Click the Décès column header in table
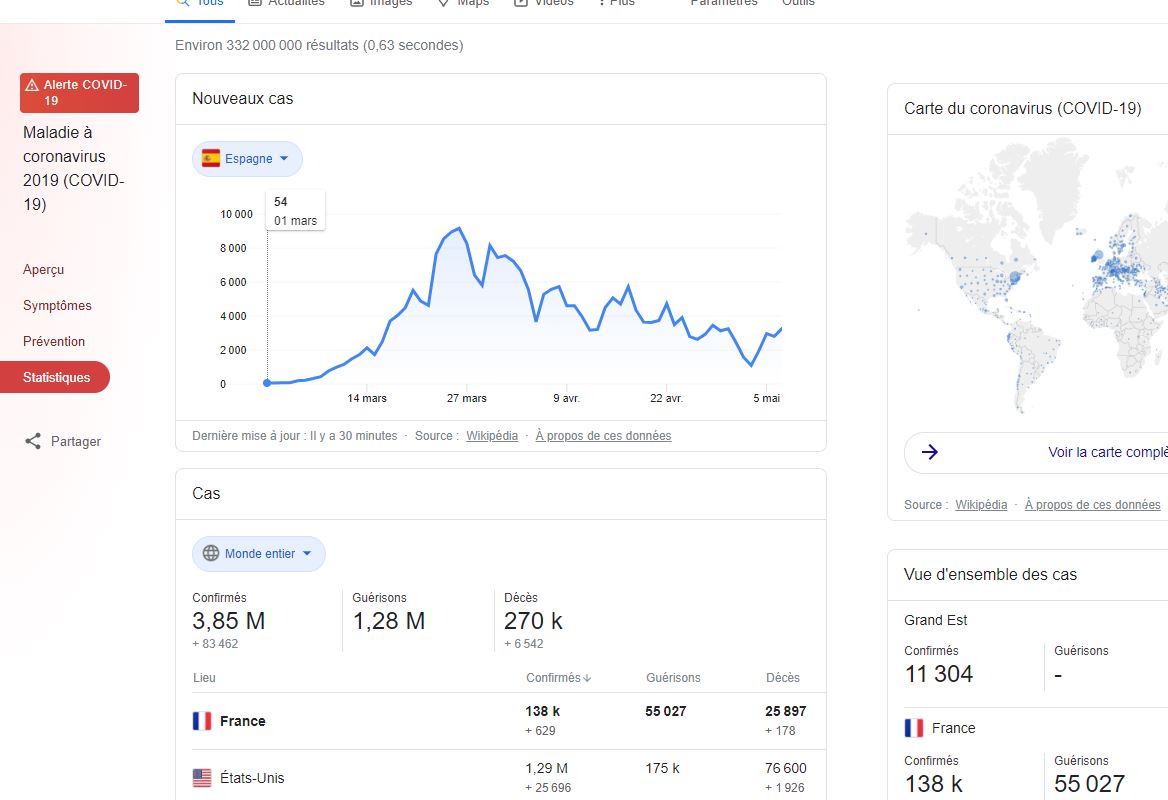The image size is (1168, 800). 783,678
